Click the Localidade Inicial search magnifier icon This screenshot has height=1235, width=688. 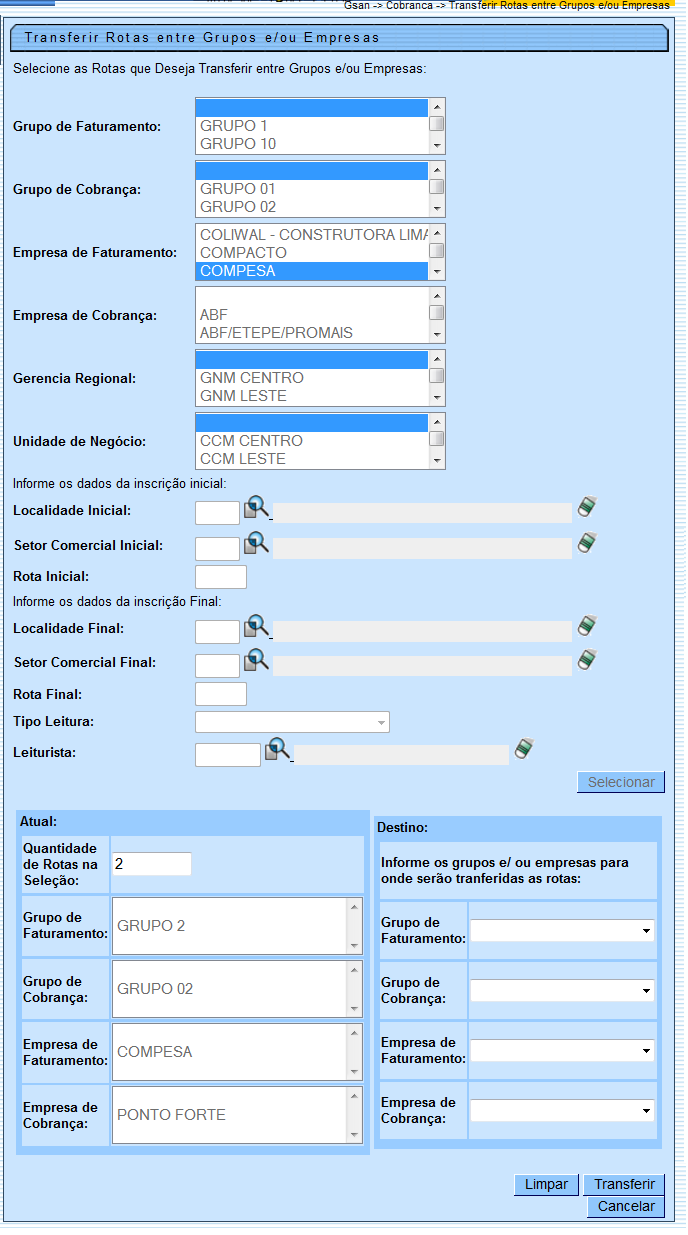pyautogui.click(x=257, y=509)
